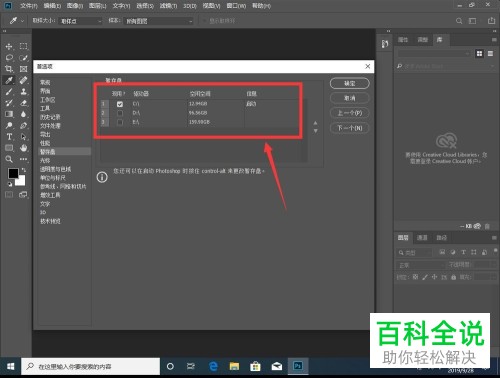Select the Zoom tool

[x=9, y=159]
